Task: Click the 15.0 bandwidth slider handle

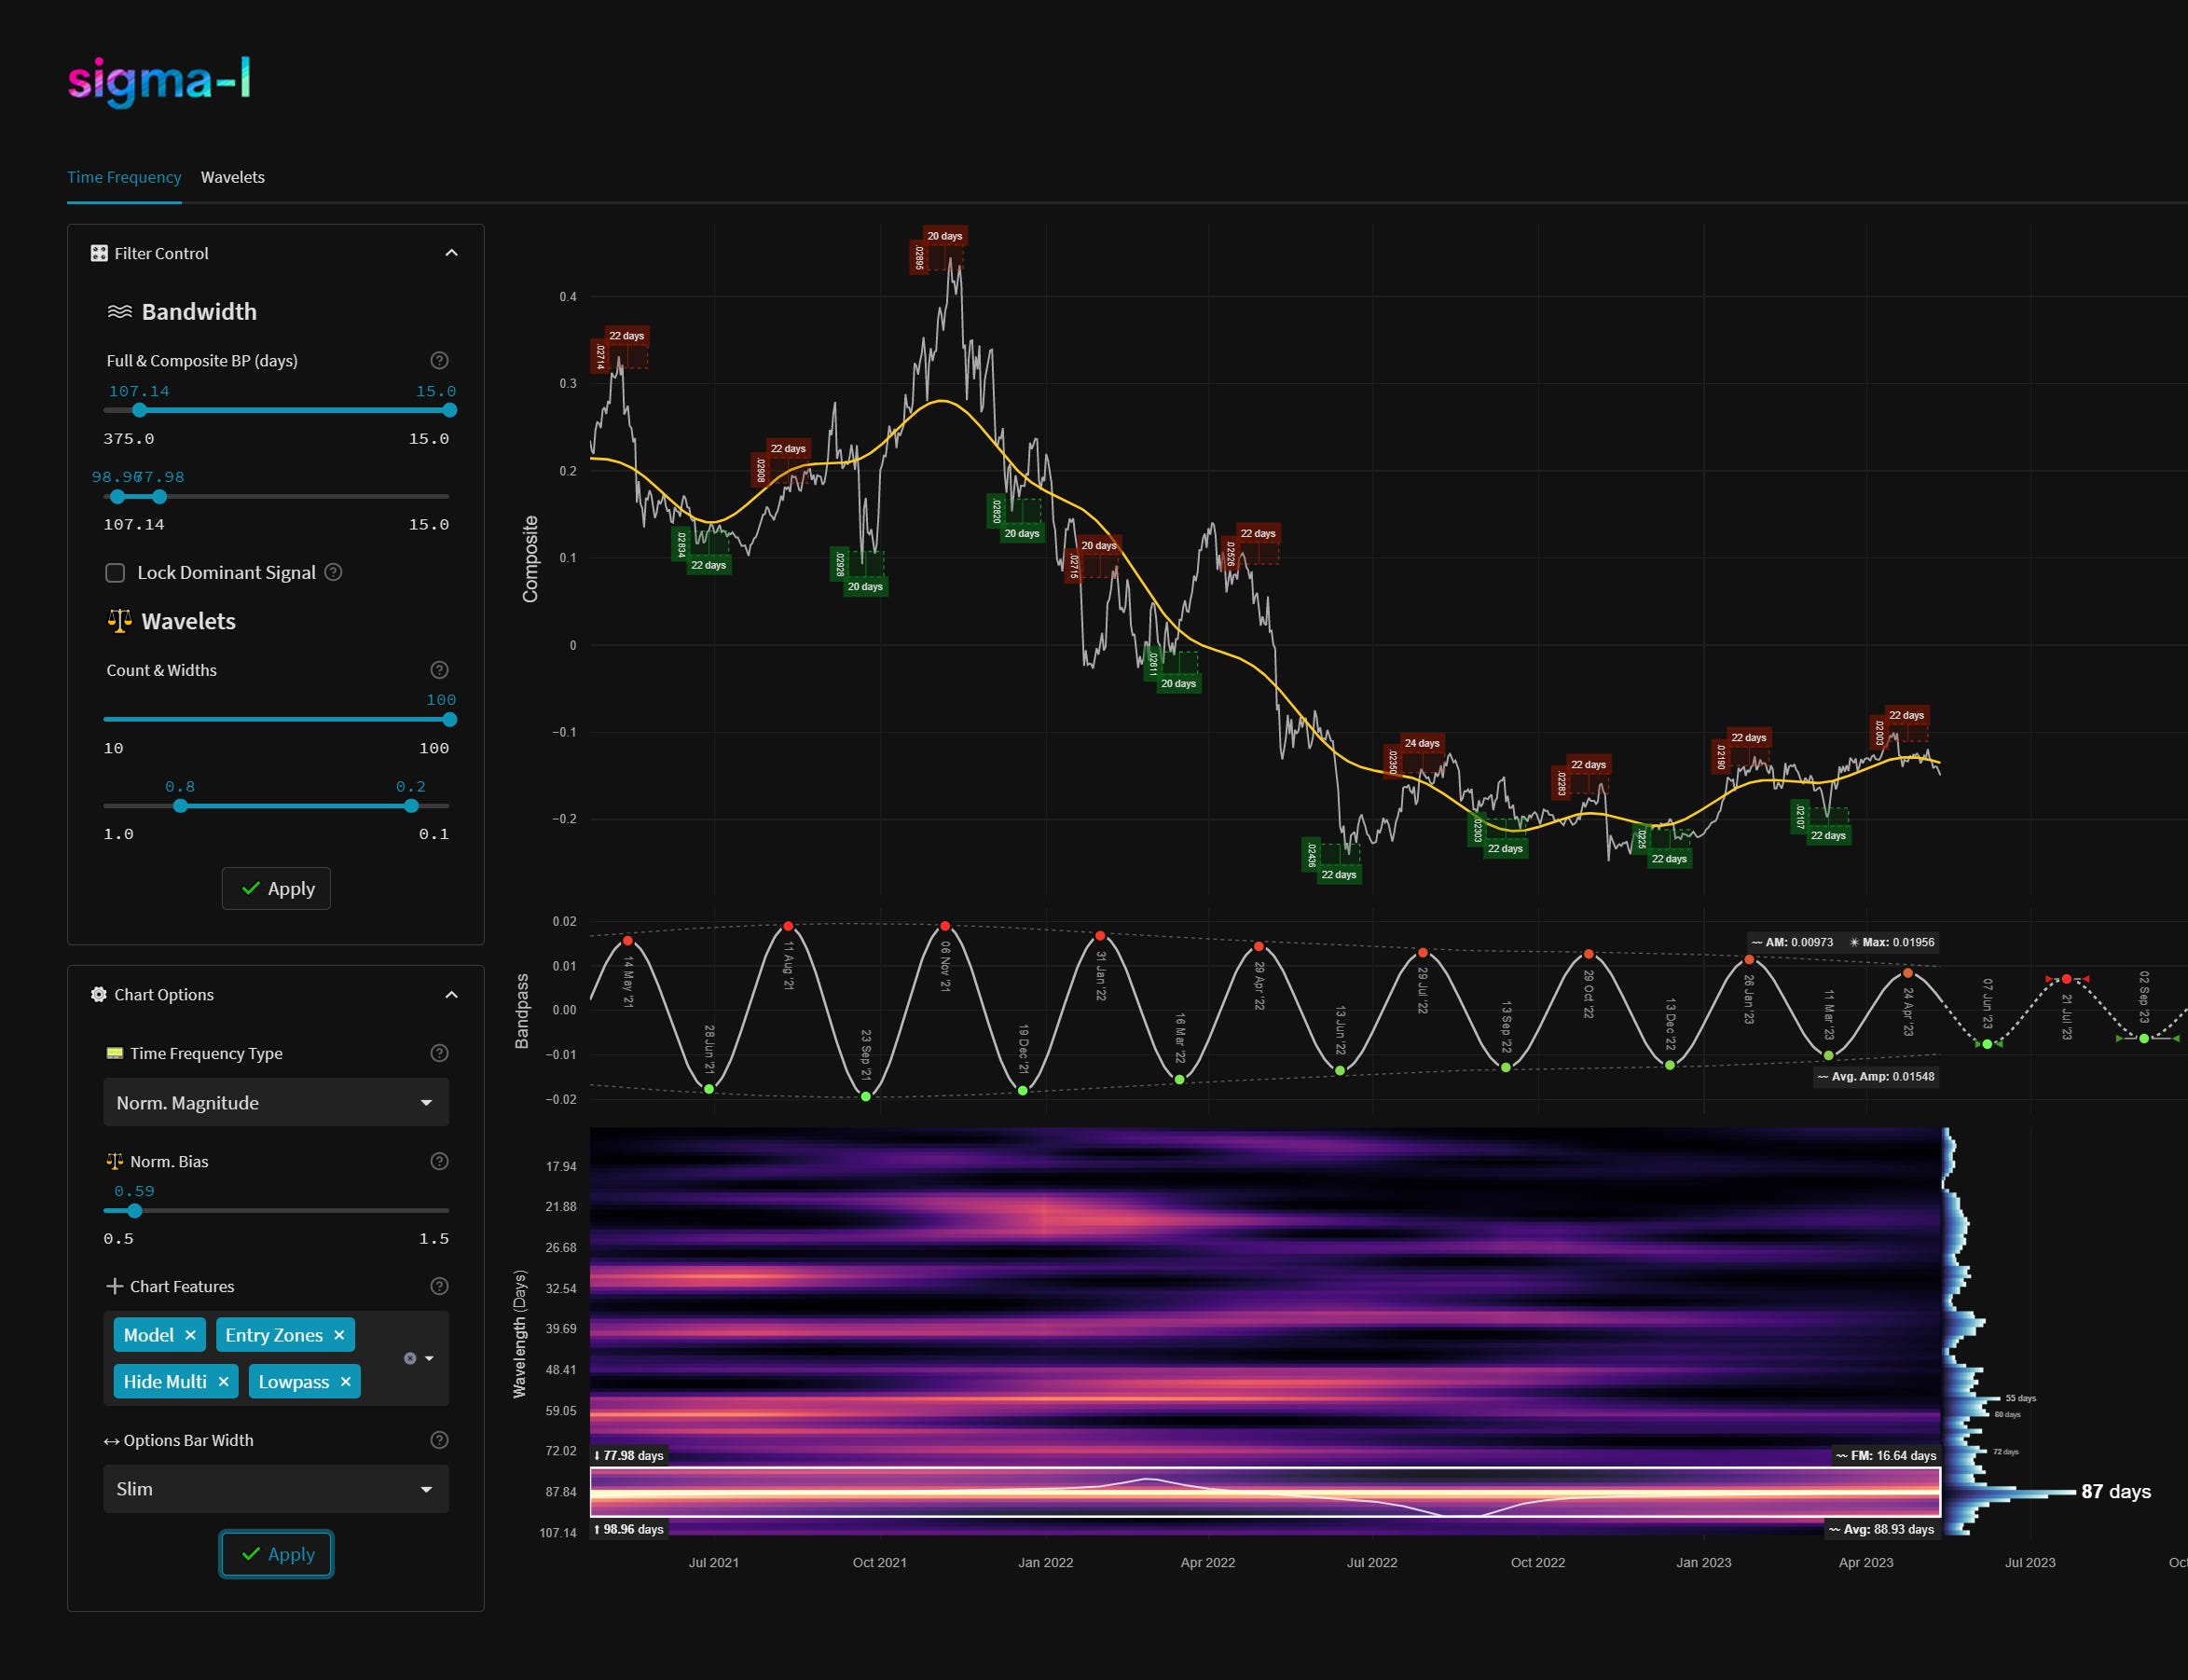Action: pyautogui.click(x=449, y=410)
